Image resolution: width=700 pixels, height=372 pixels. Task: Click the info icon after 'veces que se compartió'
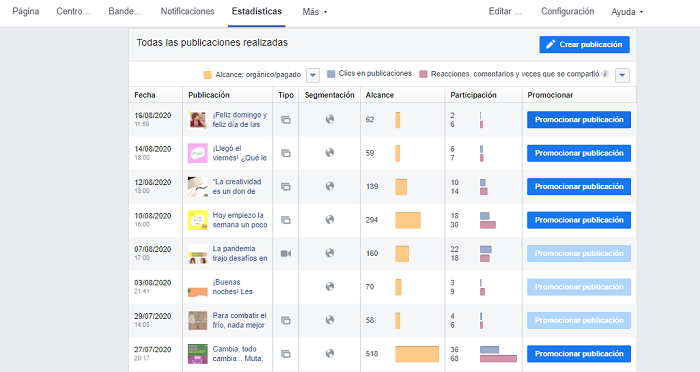point(605,74)
